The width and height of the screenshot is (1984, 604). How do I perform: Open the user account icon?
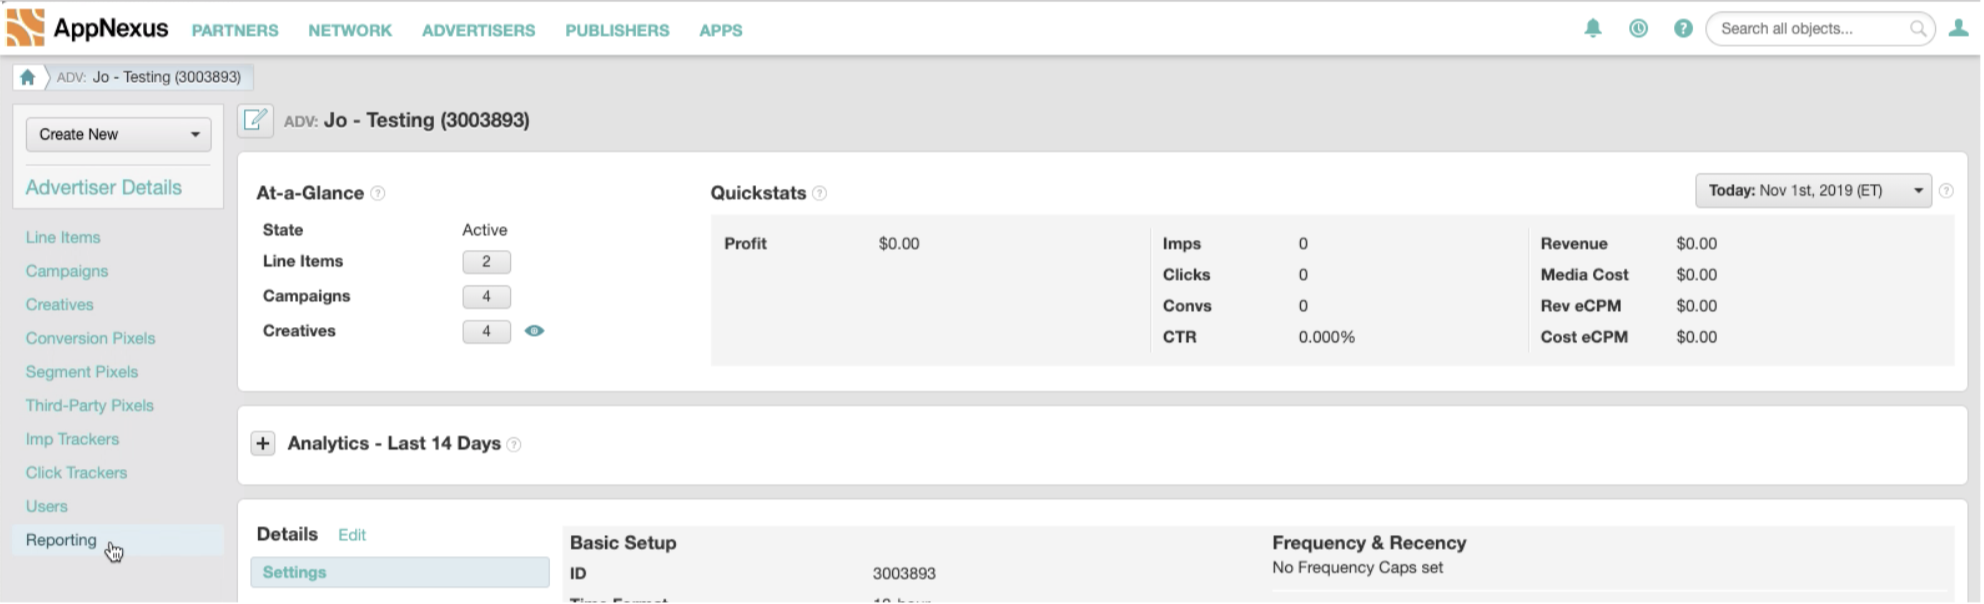(1958, 29)
